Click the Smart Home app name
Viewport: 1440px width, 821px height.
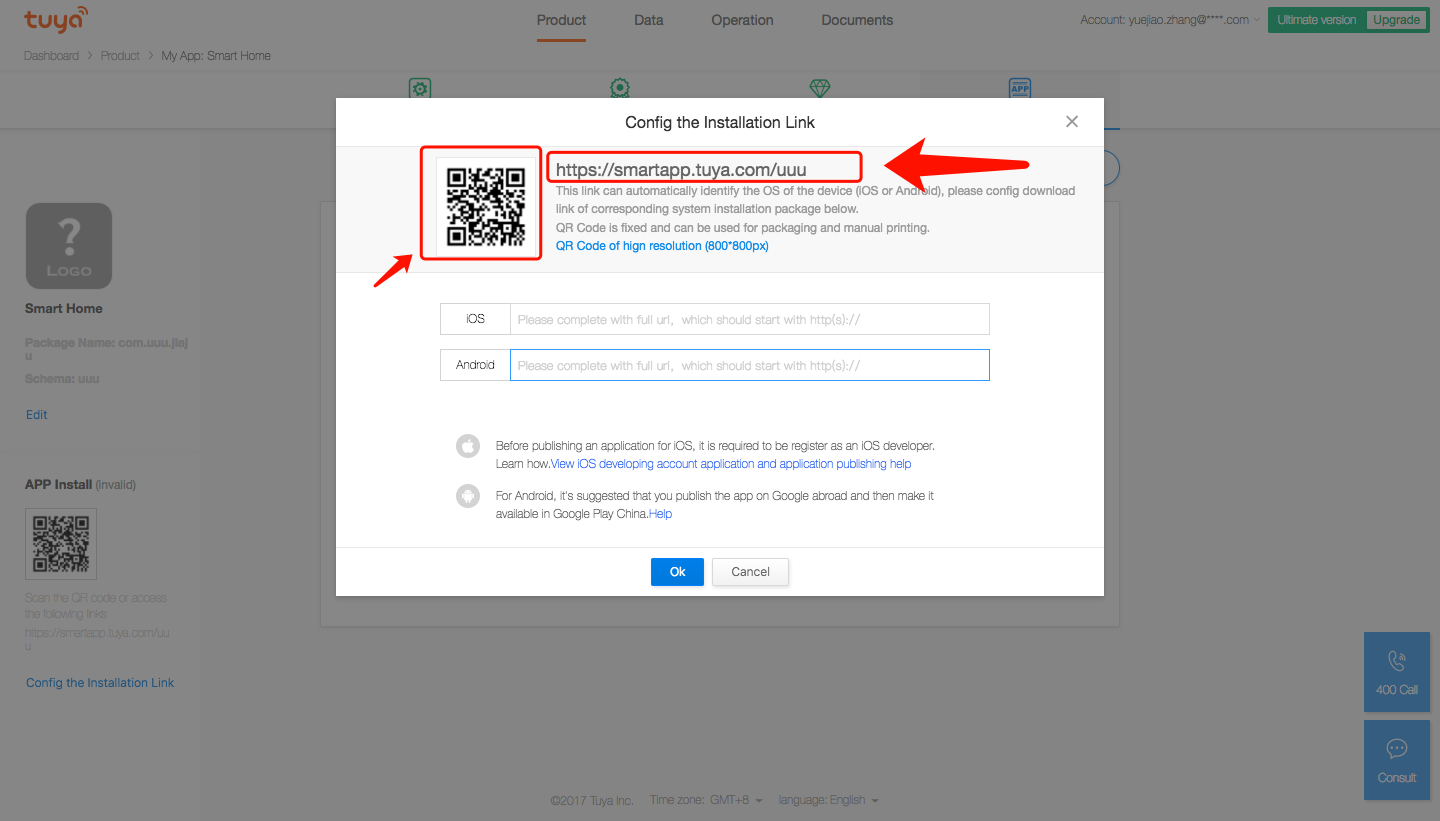[64, 309]
